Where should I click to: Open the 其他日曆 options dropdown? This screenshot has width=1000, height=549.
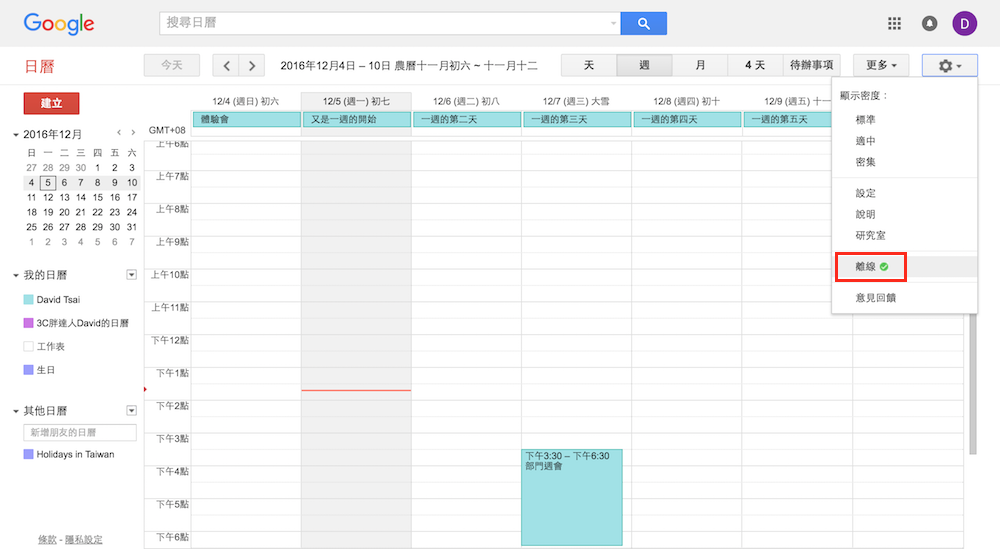coord(131,411)
